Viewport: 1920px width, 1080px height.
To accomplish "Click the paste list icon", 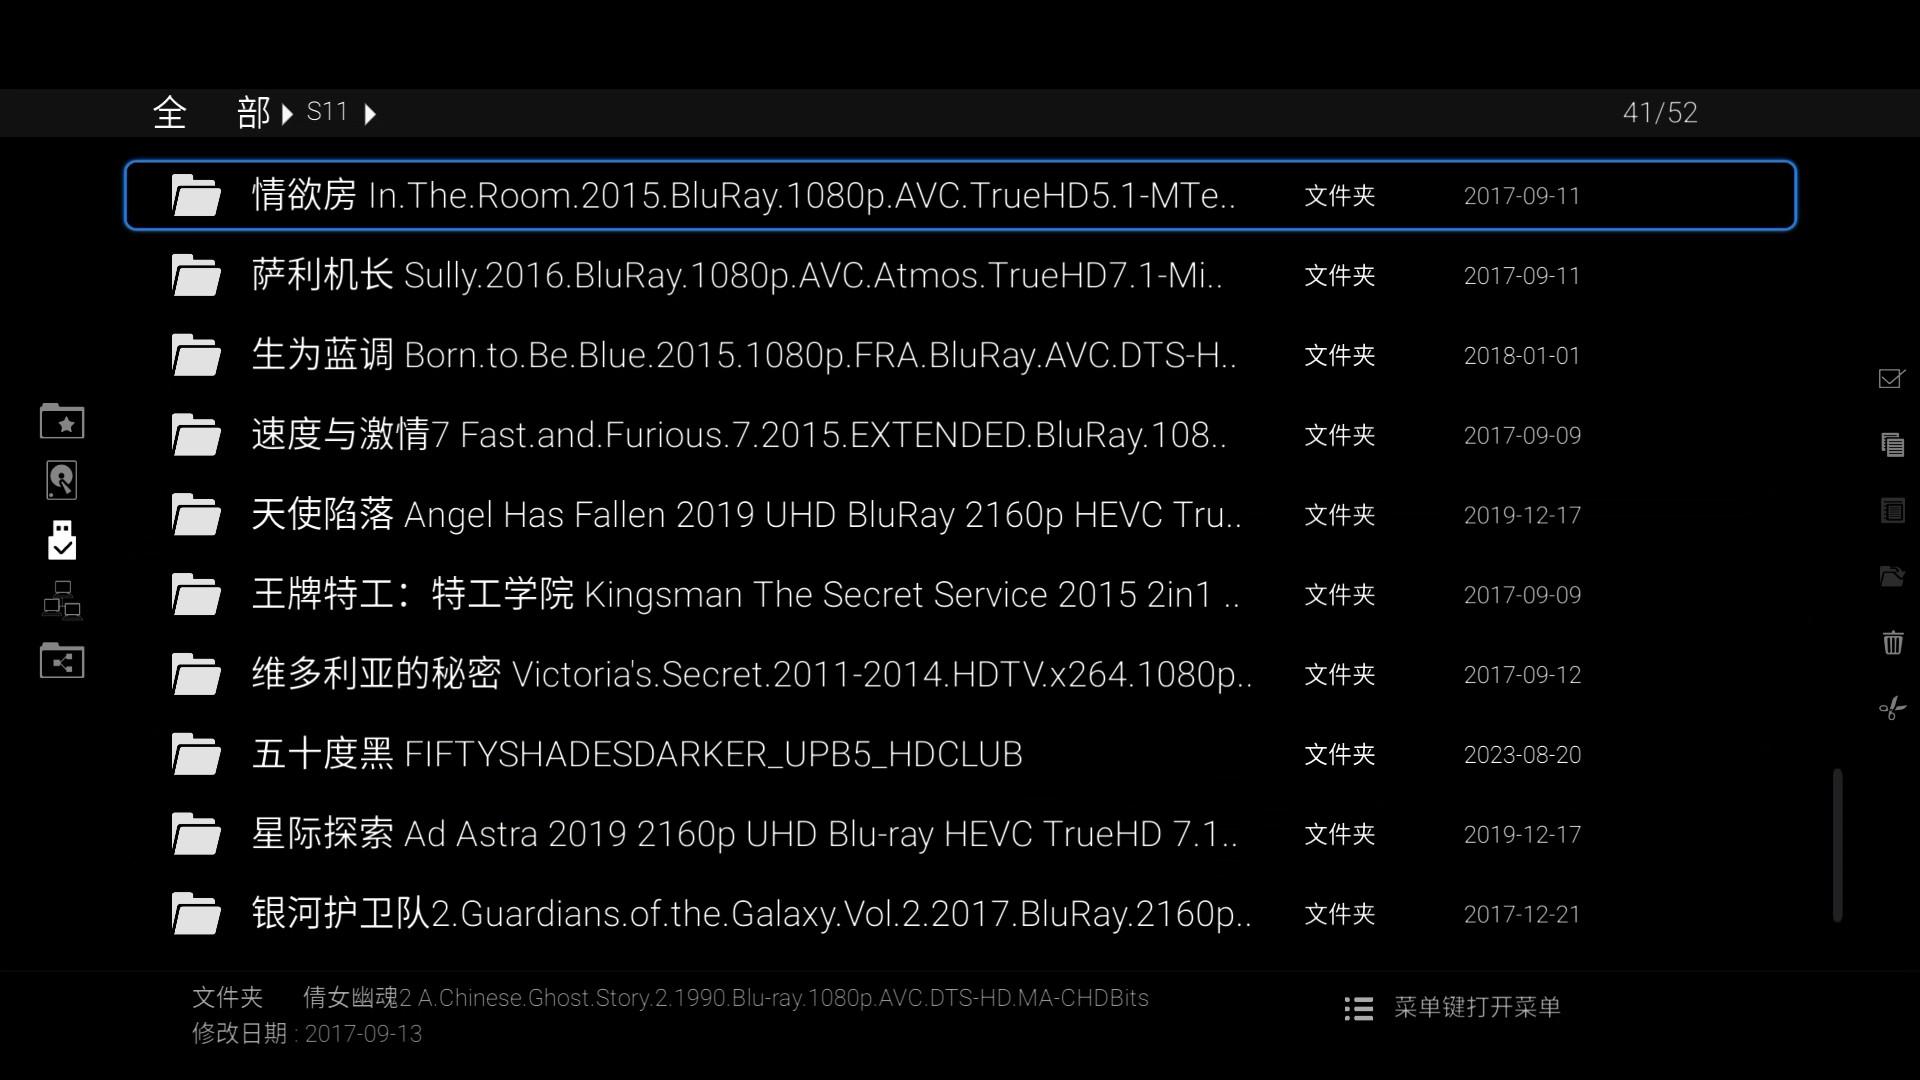I will click(1892, 511).
